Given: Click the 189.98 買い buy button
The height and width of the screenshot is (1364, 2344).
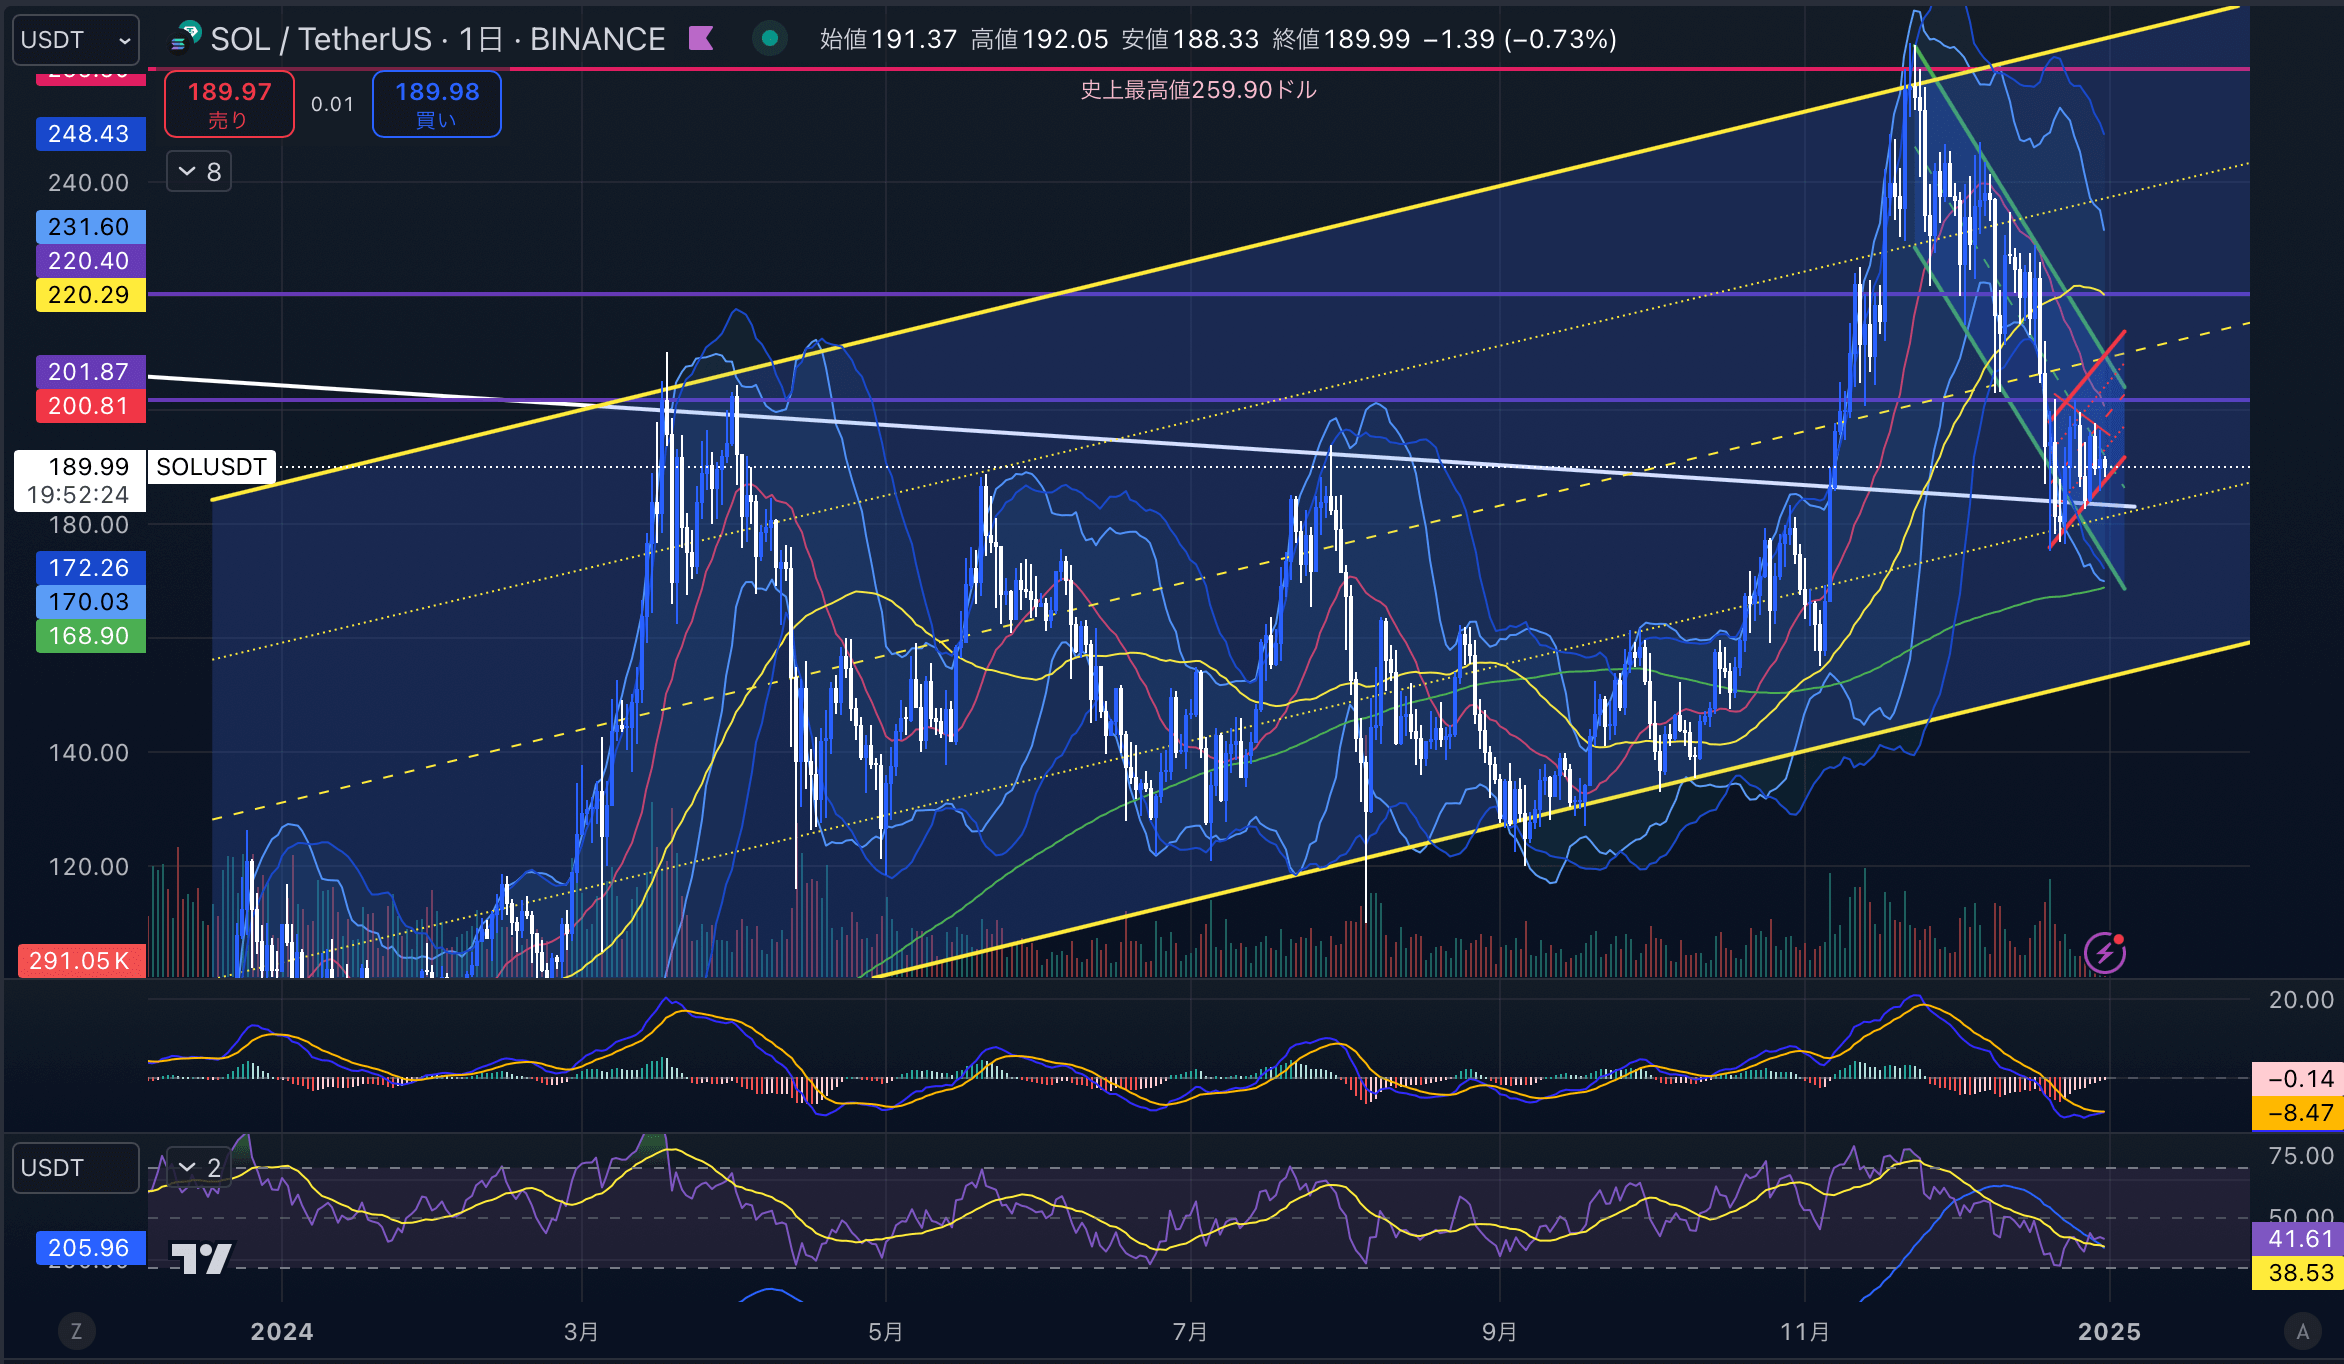Looking at the screenshot, I should pos(437,104).
